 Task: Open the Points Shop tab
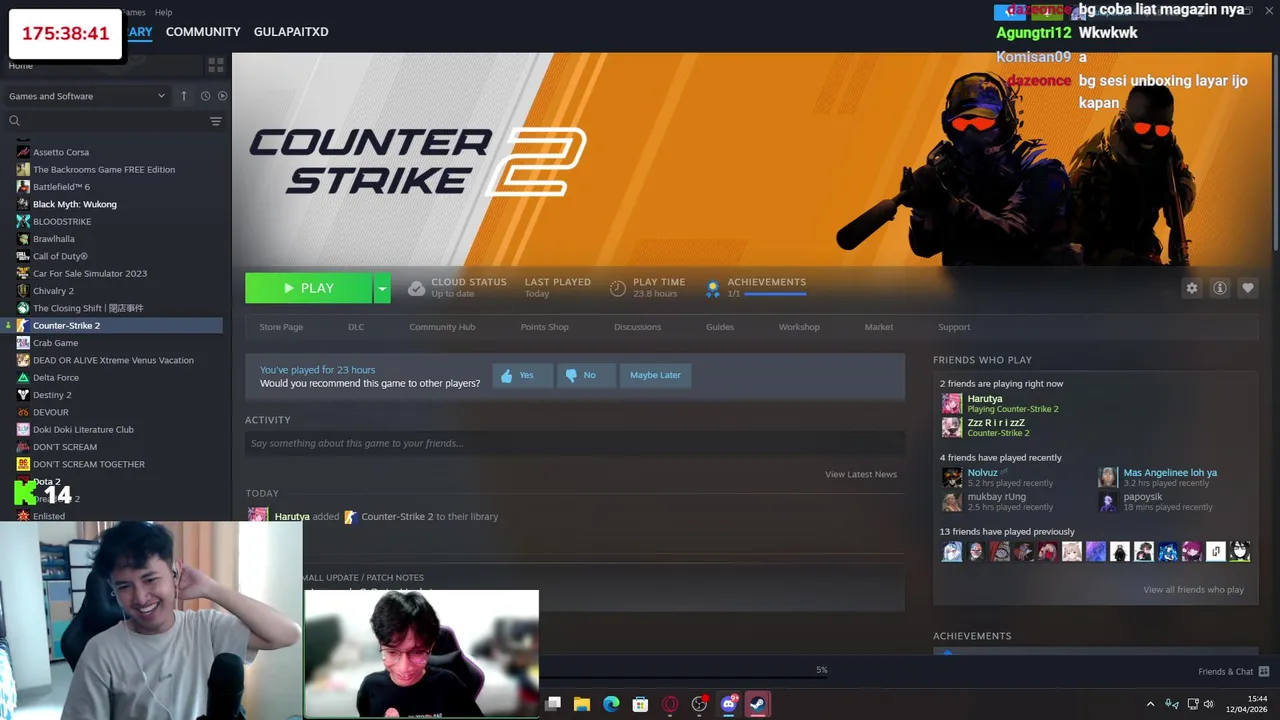544,327
